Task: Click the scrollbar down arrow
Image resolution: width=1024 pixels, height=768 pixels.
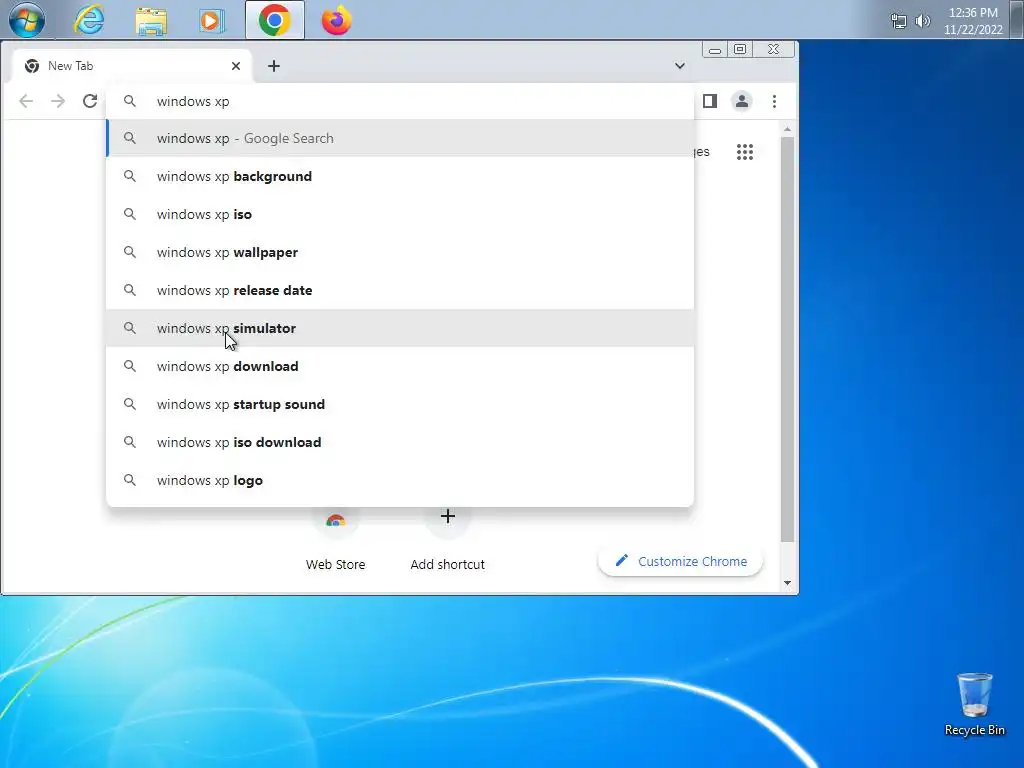Action: coord(787,583)
